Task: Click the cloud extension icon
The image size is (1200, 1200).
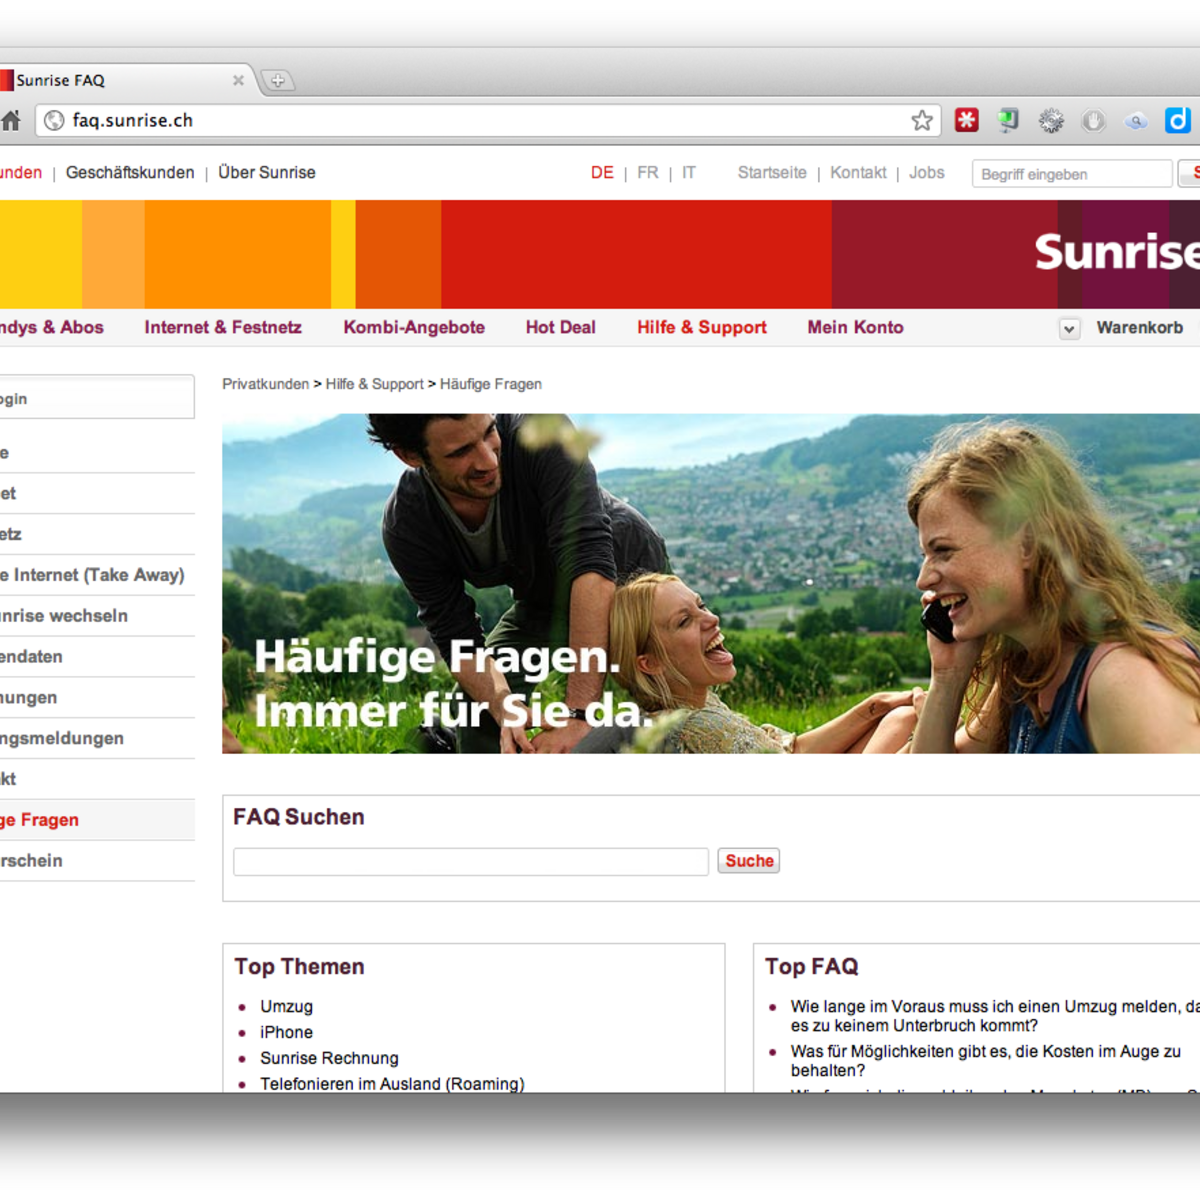Action: (1136, 121)
